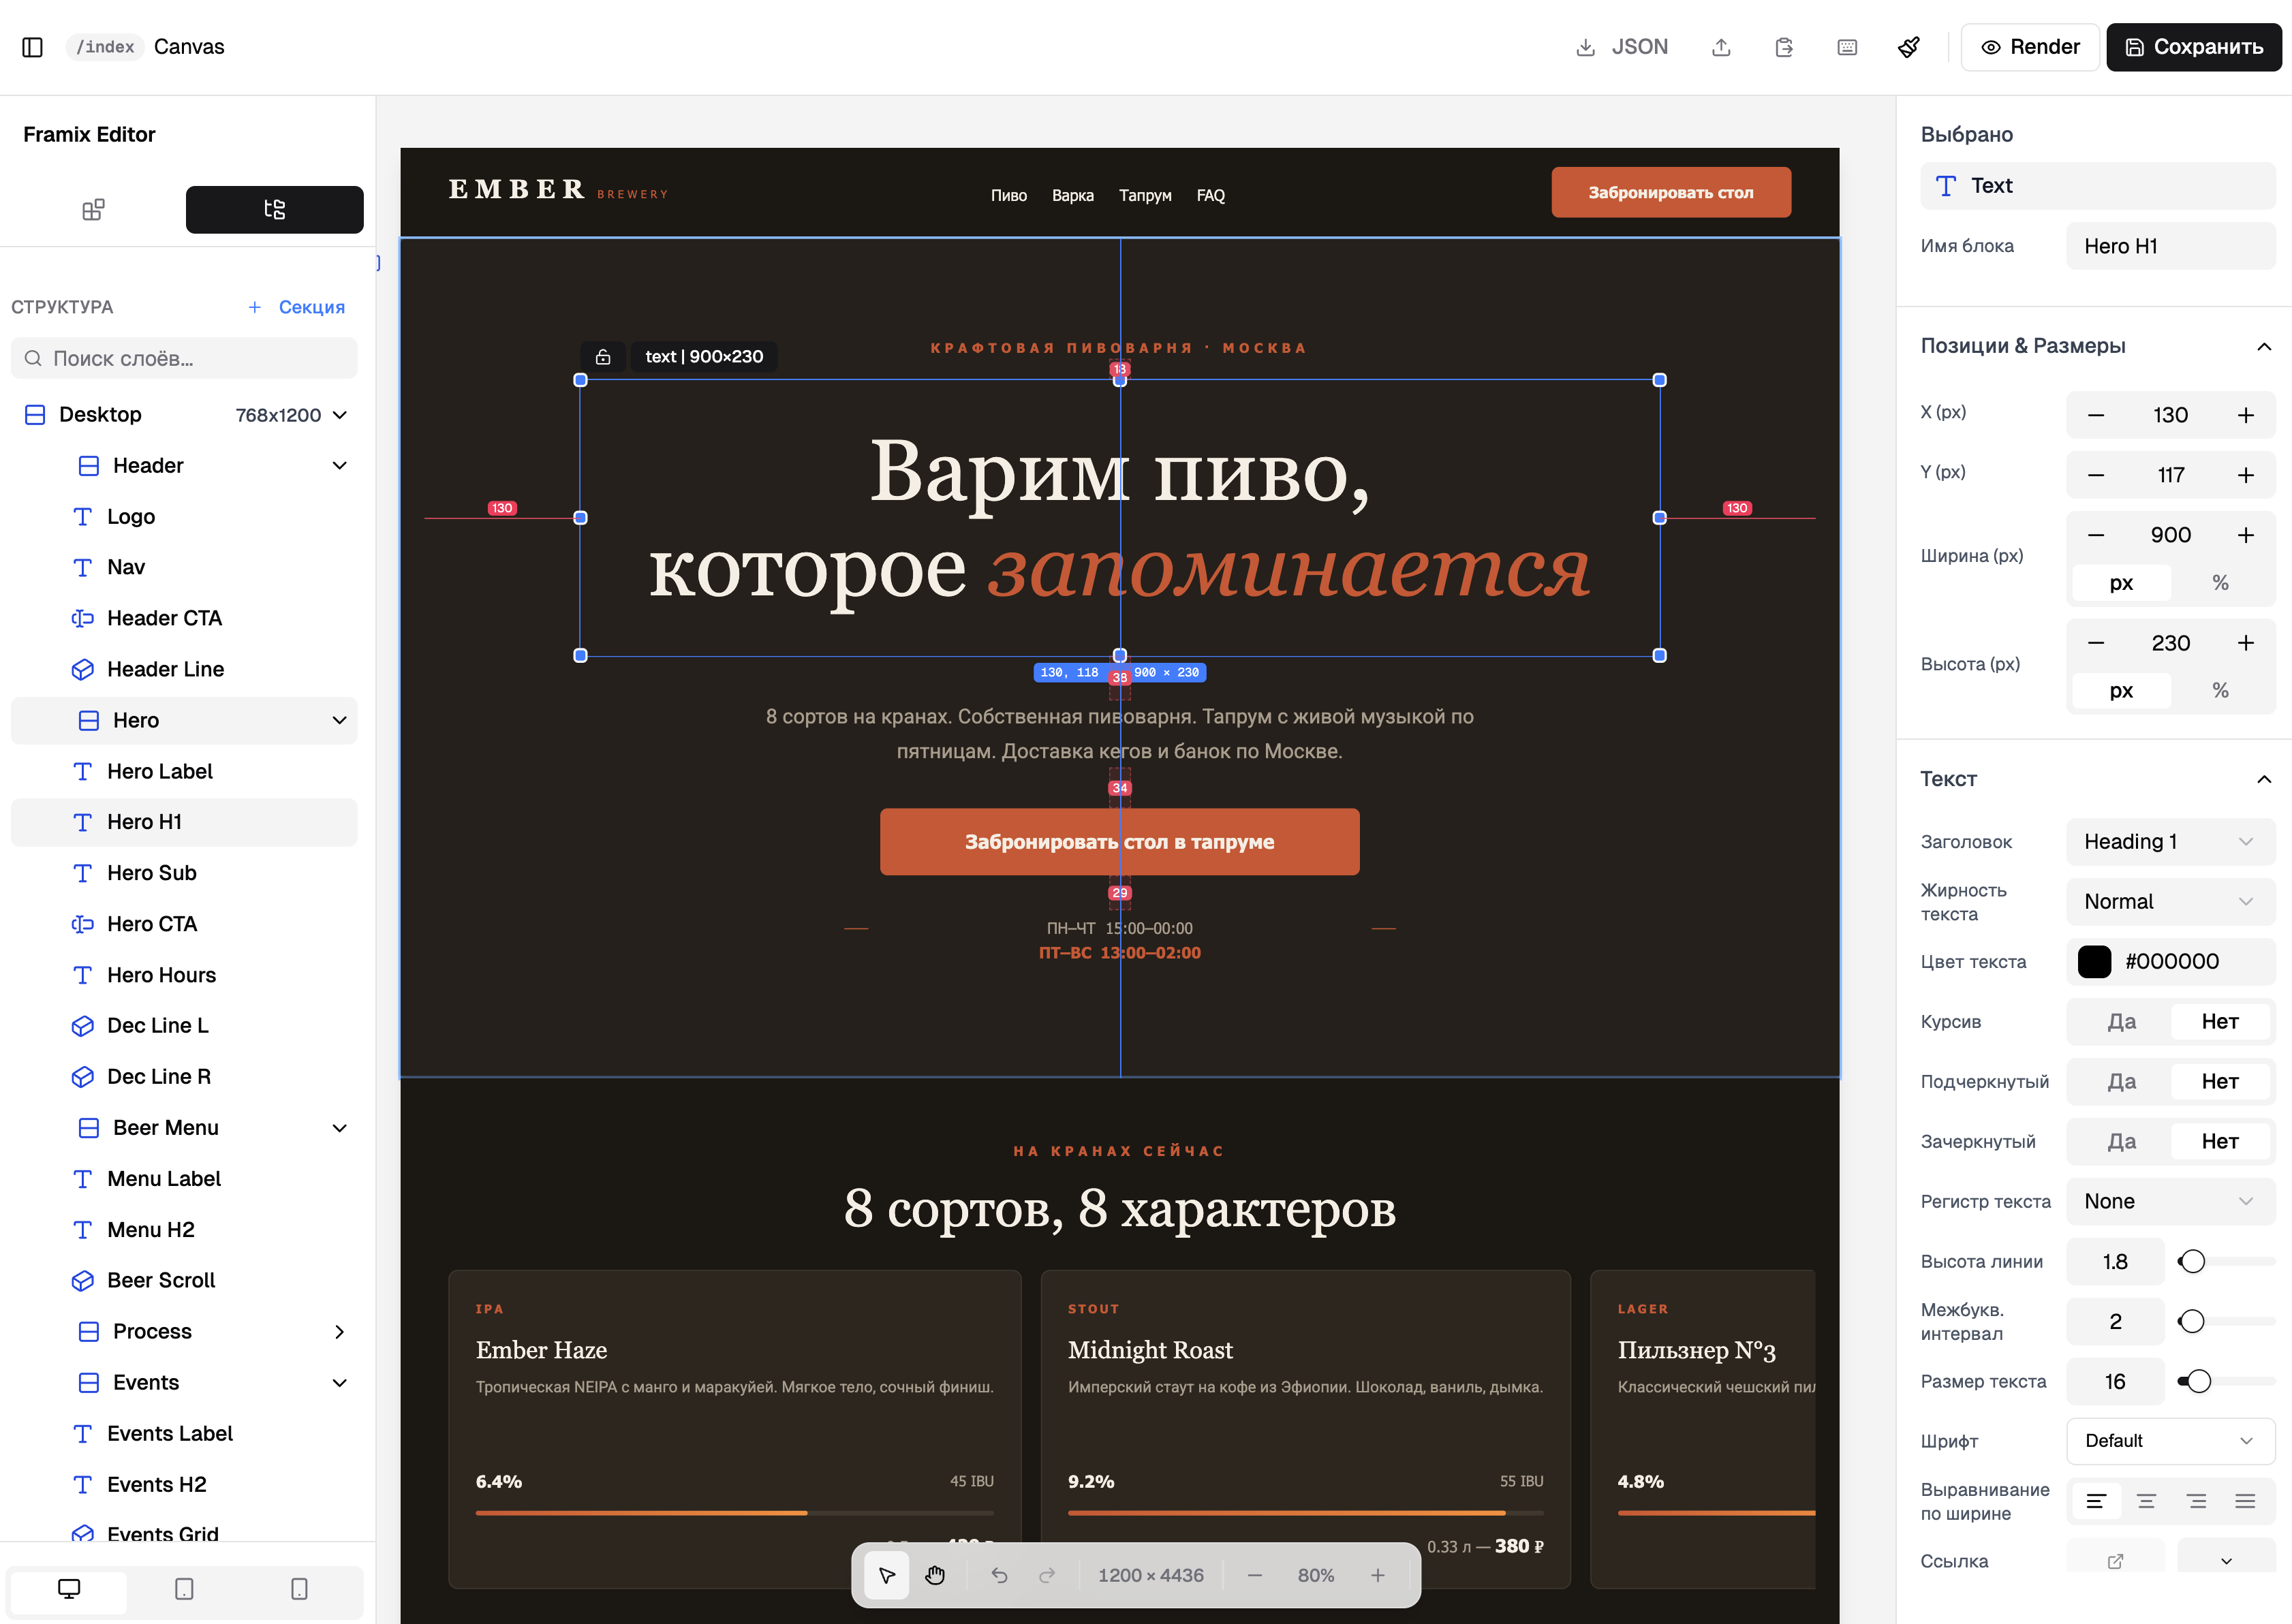Toggle the left sidebar panel icon
The height and width of the screenshot is (1624, 2292).
(x=32, y=47)
